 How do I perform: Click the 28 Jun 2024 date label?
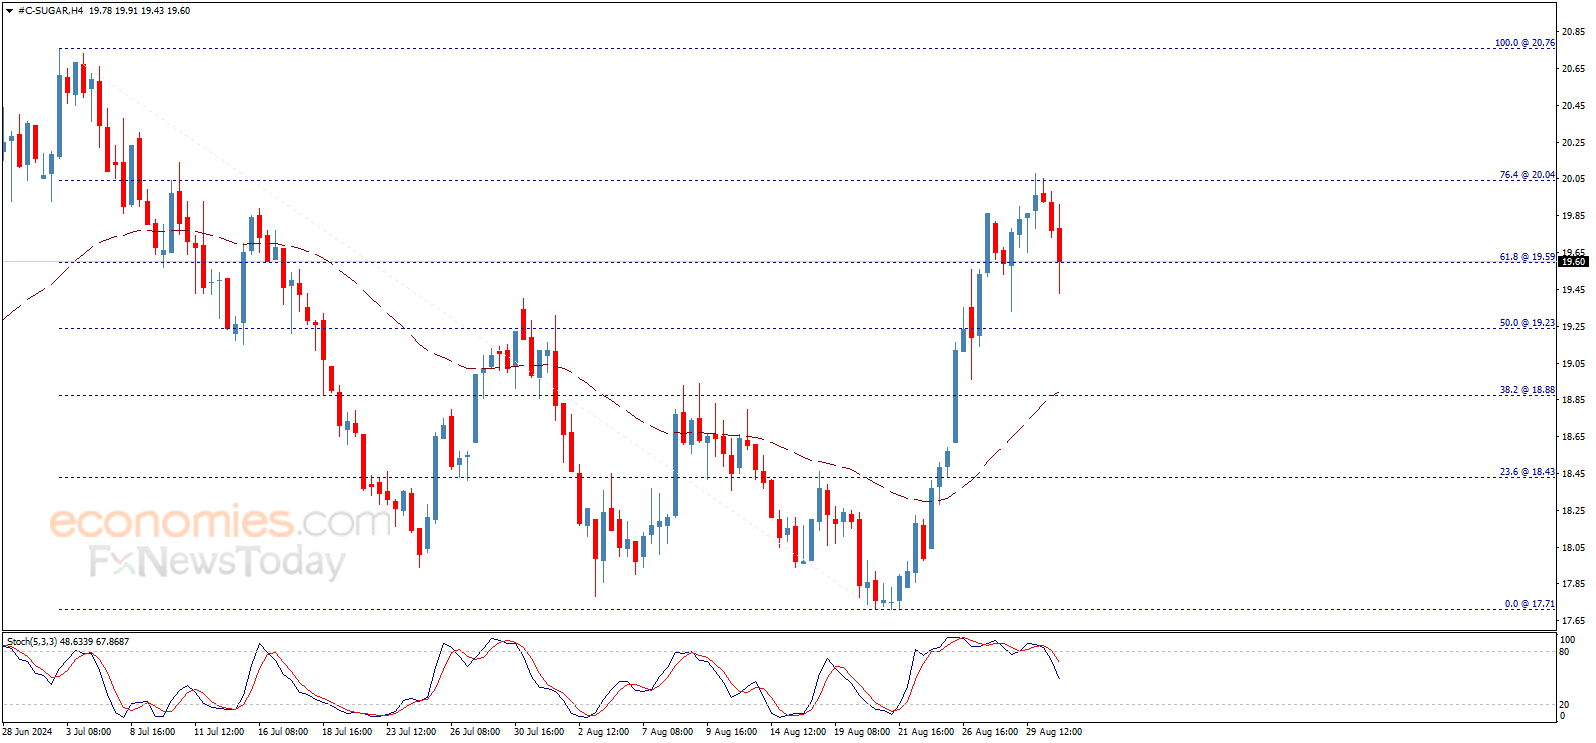pyautogui.click(x=27, y=732)
